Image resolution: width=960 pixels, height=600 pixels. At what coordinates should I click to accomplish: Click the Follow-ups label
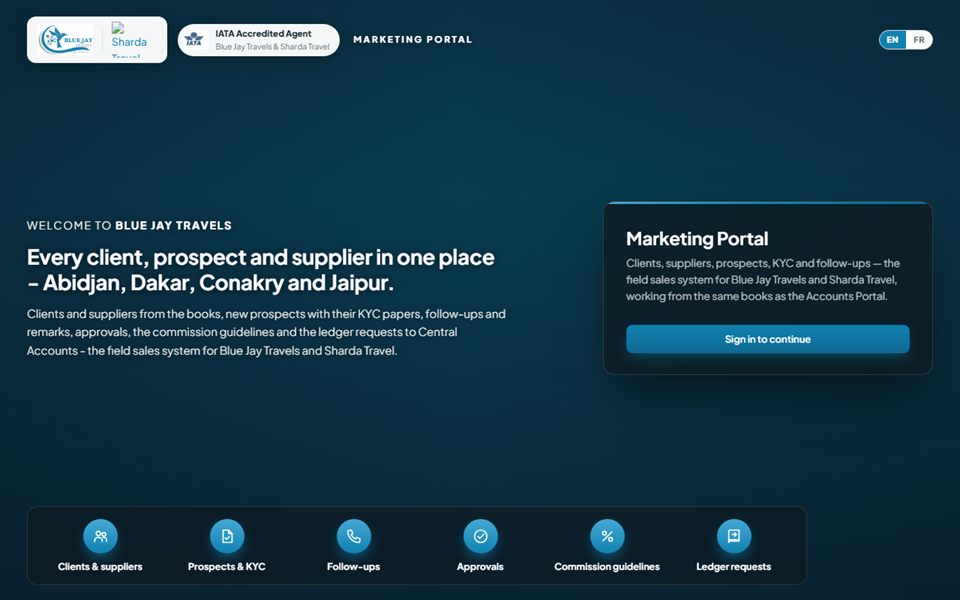354,567
